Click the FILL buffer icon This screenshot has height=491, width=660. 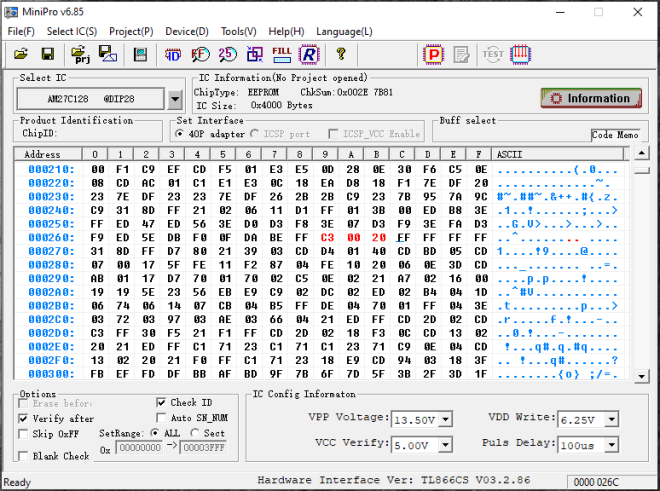282,54
